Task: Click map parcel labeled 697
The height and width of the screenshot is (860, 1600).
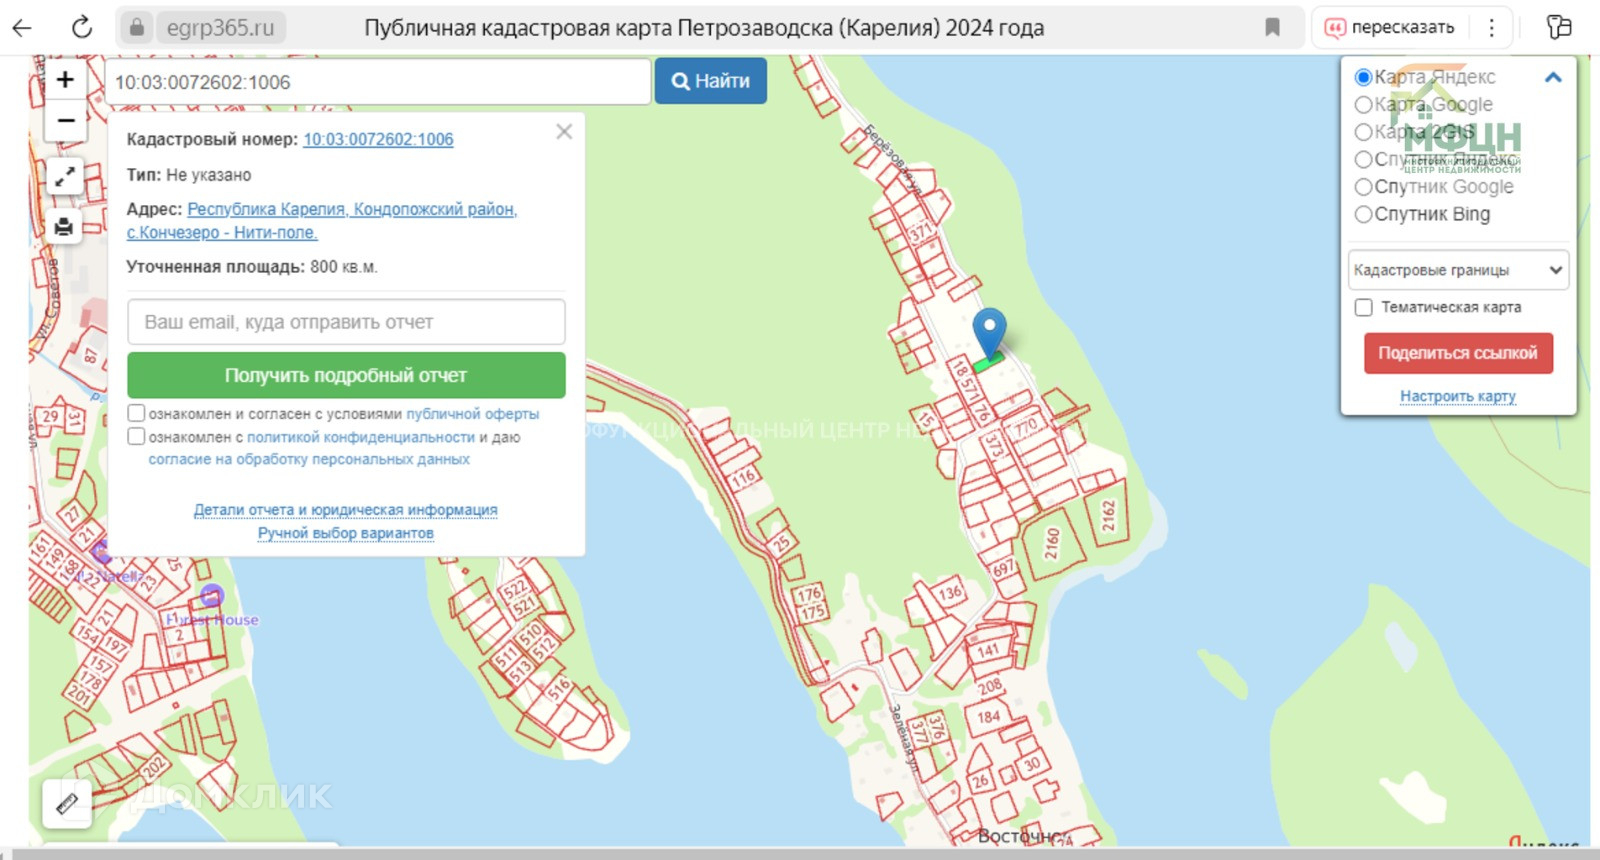Action: click(x=1003, y=569)
